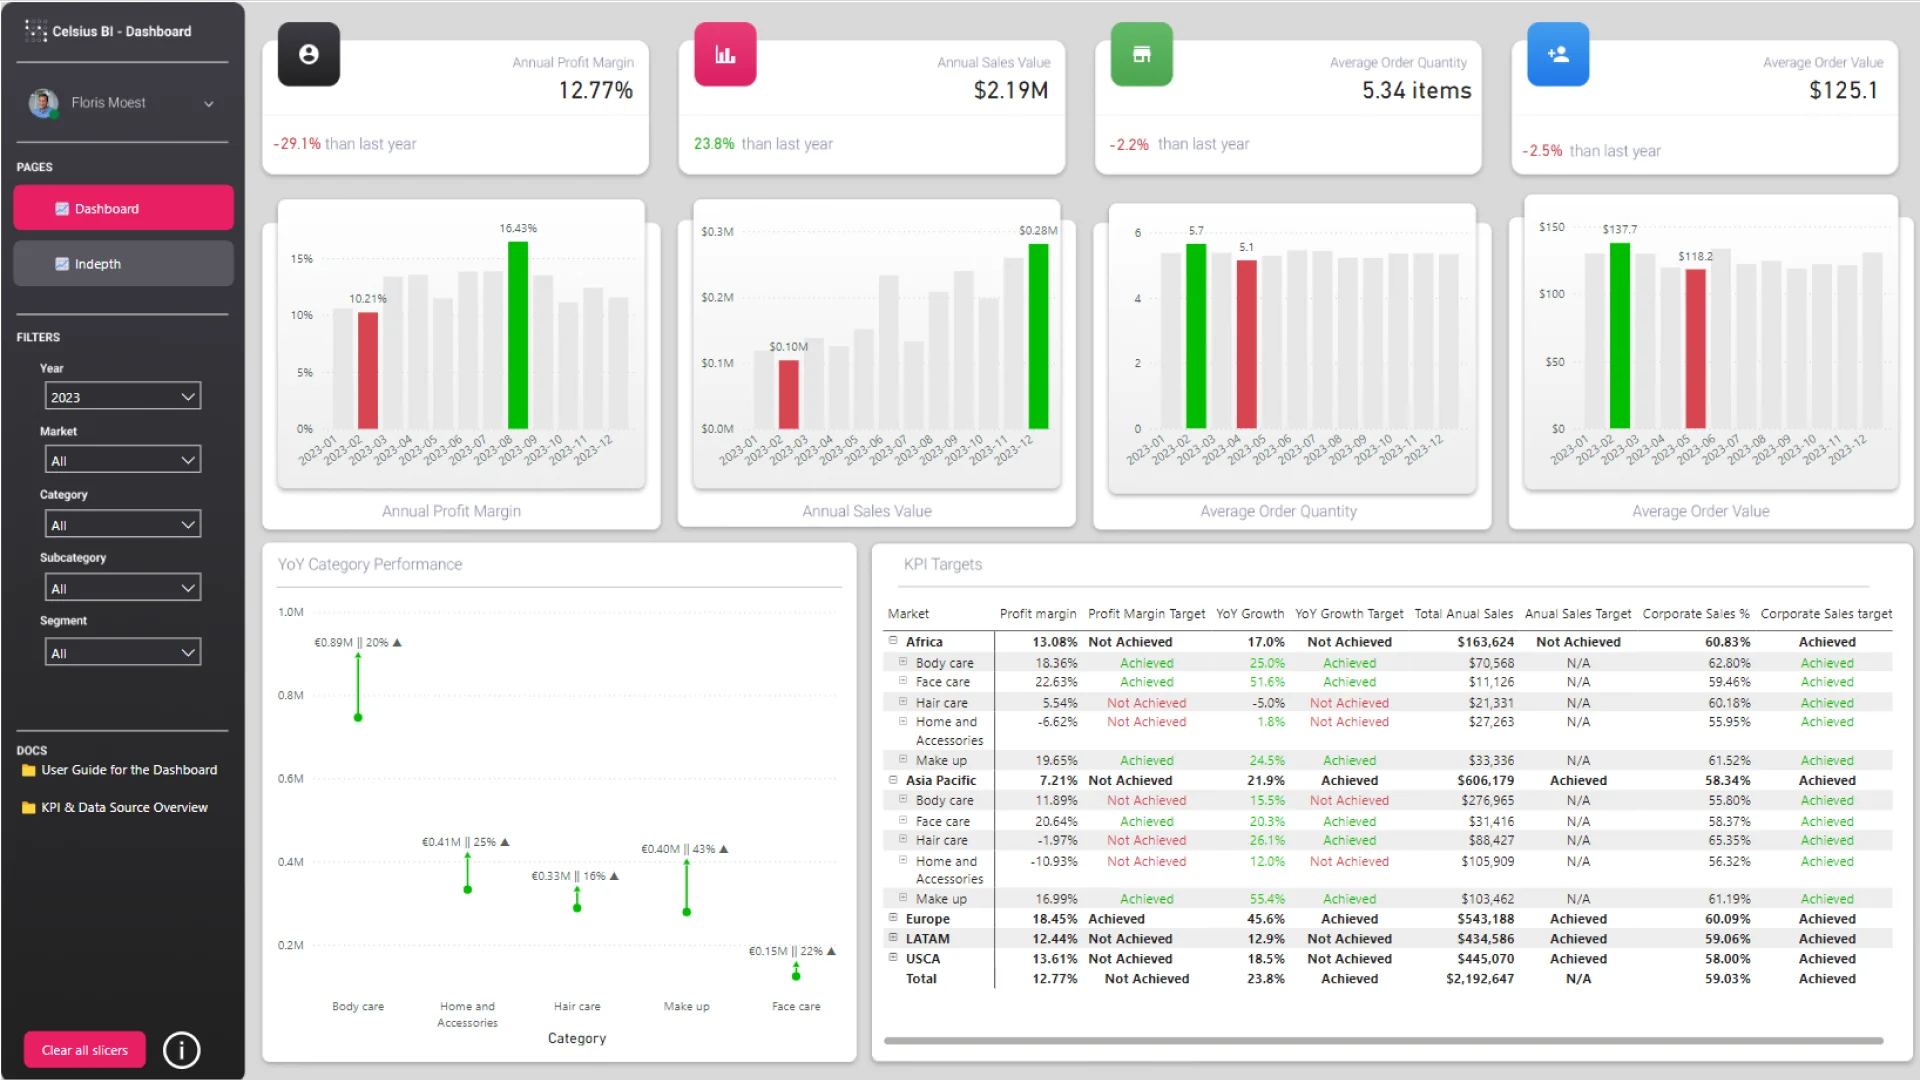1920x1080 pixels.
Task: Open the Subcategory filter dropdown
Action: 122,588
